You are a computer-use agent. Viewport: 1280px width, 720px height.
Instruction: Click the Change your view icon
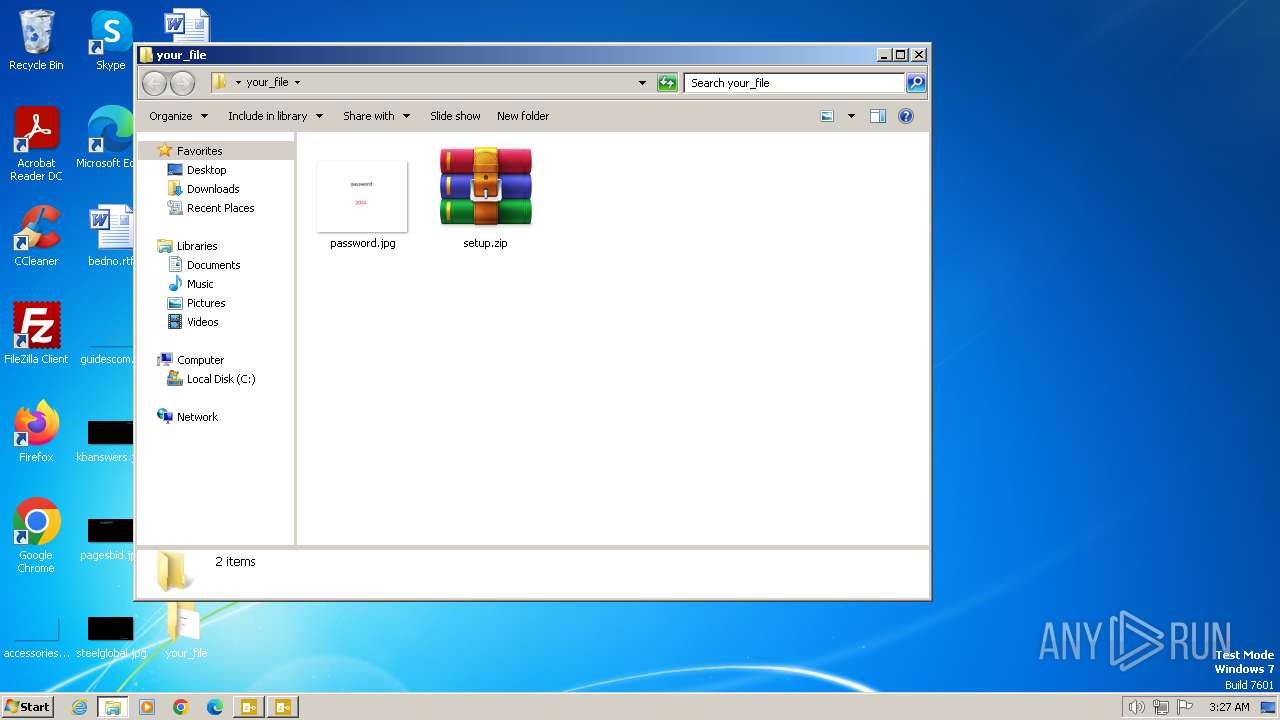coord(827,116)
